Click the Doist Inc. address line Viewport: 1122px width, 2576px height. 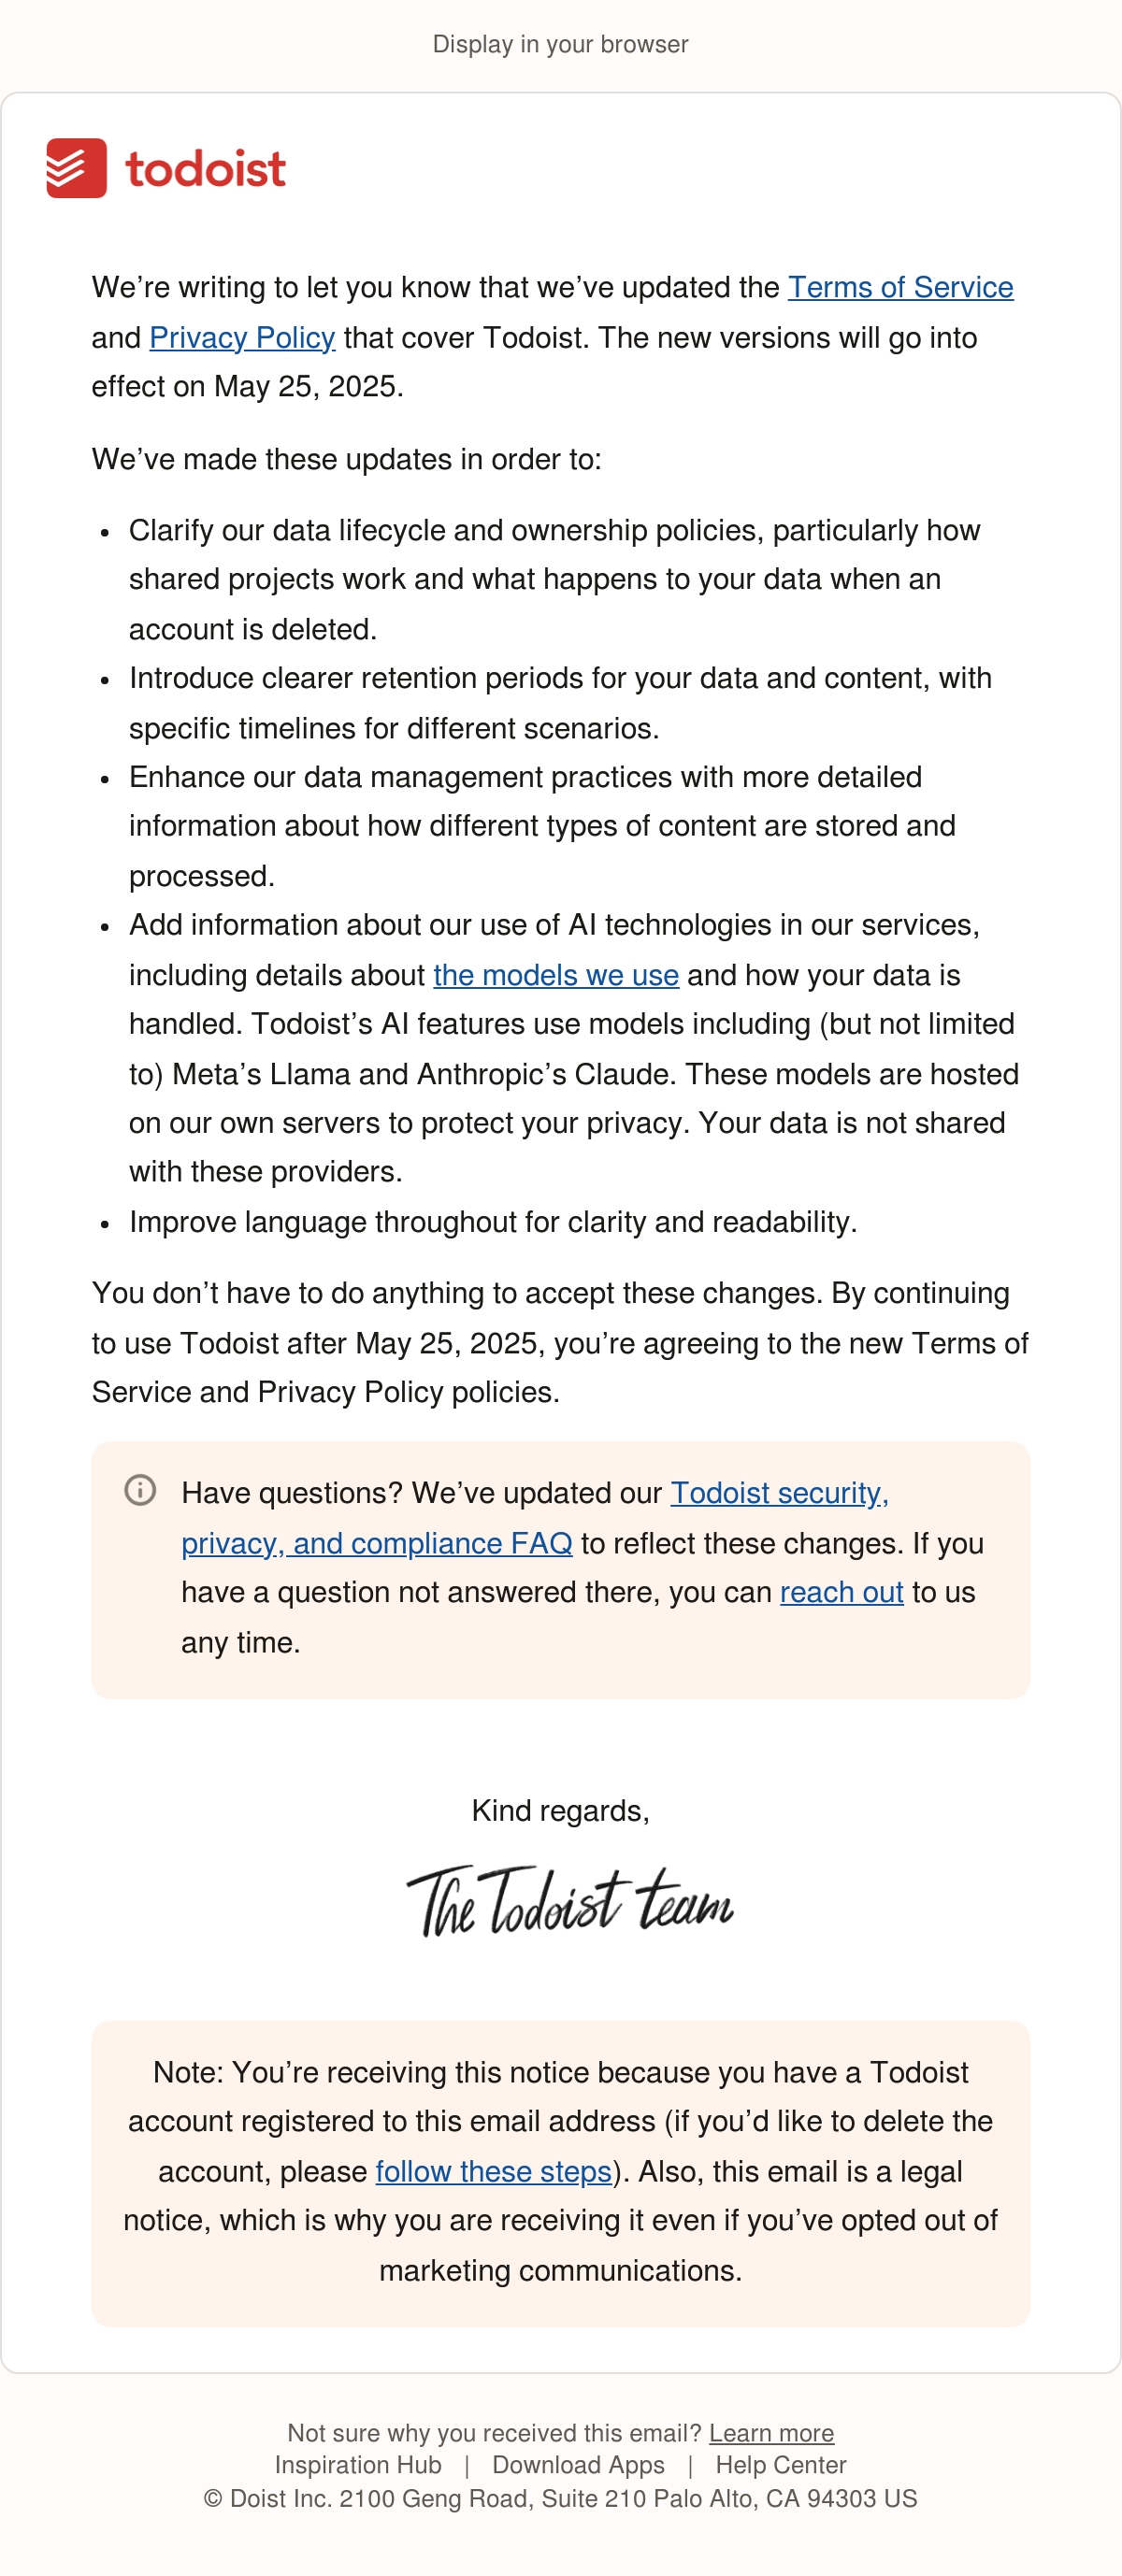coord(560,2498)
